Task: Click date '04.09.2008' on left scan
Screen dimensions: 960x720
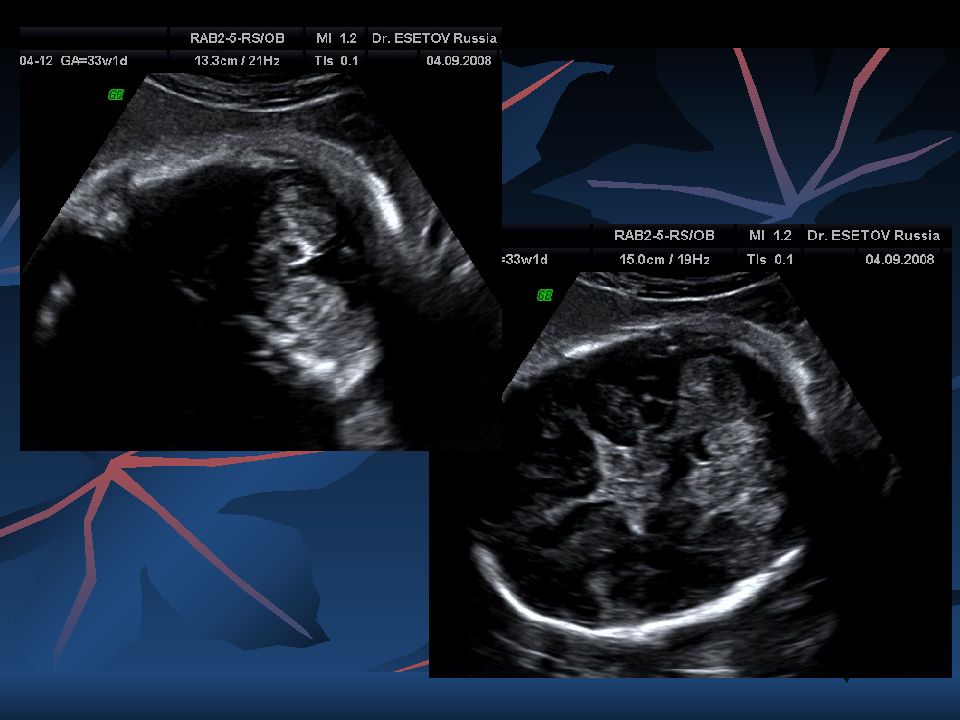Action: pyautogui.click(x=459, y=61)
